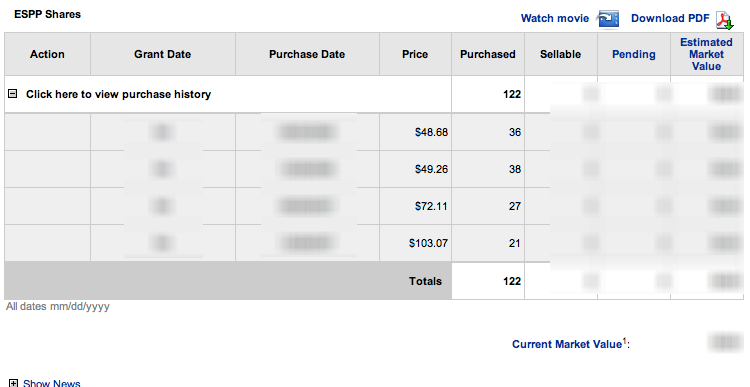Expand the Show News plus box
Screen dimensions: 750x387
pyautogui.click(x=13, y=383)
